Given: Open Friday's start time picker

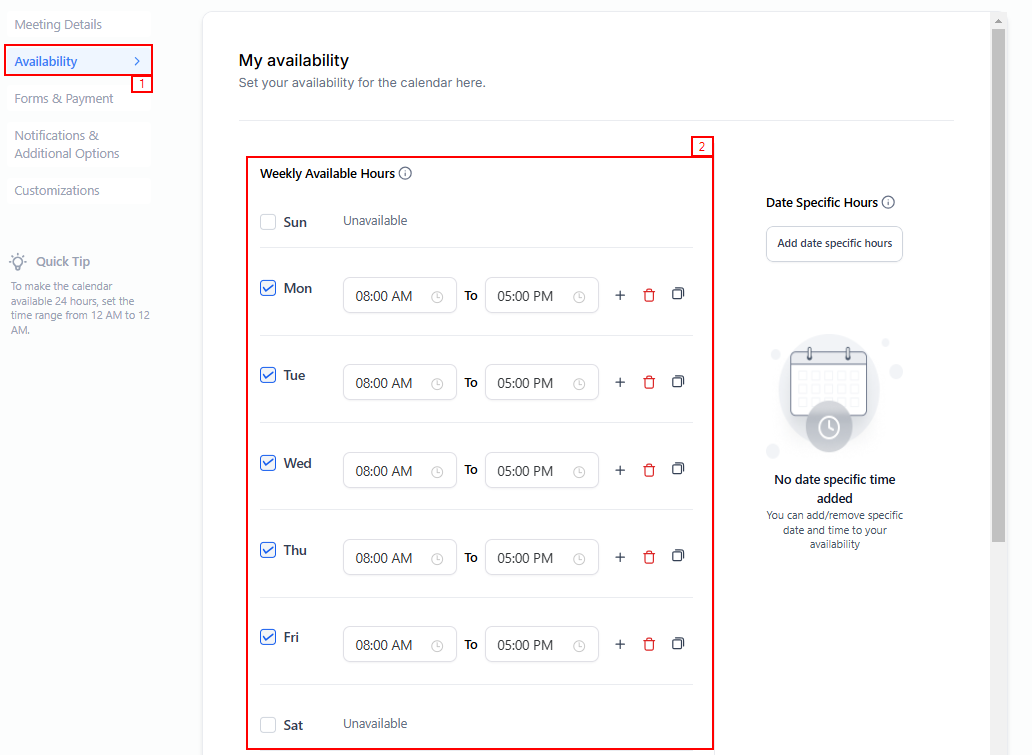Looking at the screenshot, I should click(x=399, y=645).
